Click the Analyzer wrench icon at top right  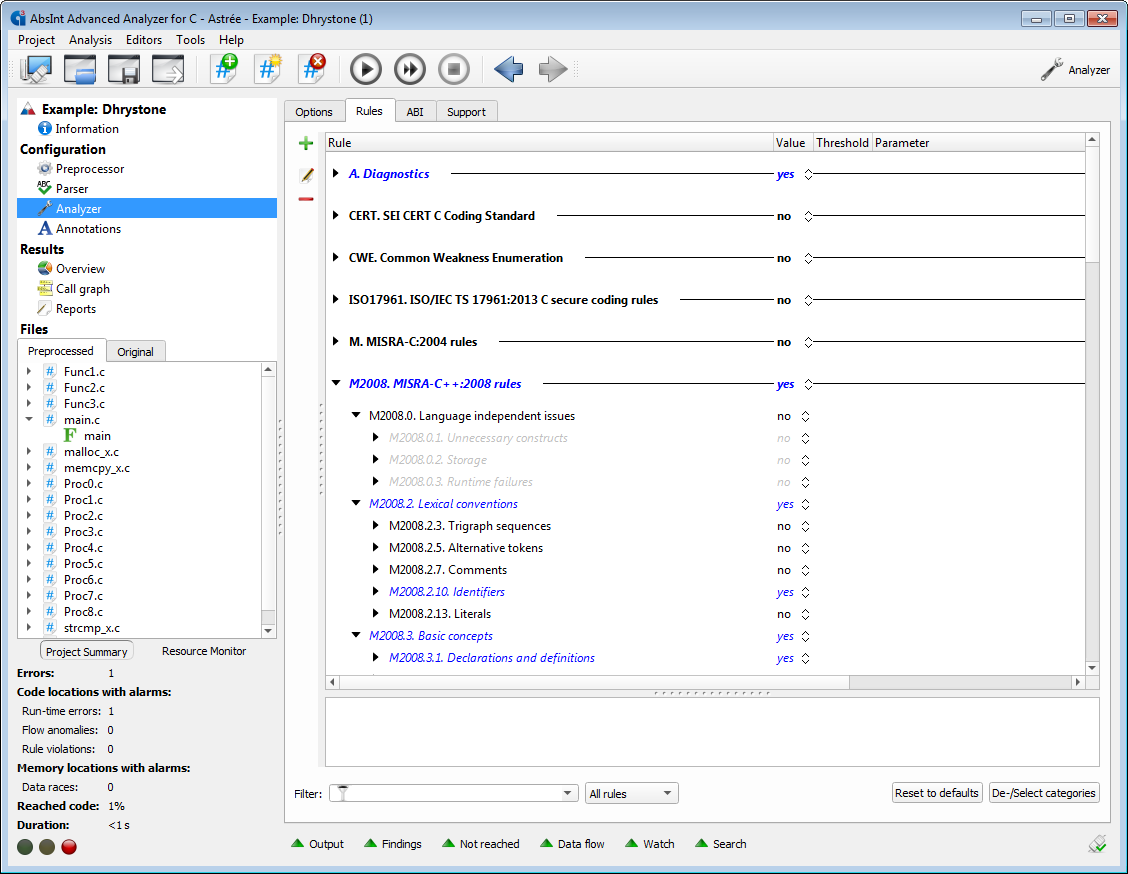tap(1052, 70)
